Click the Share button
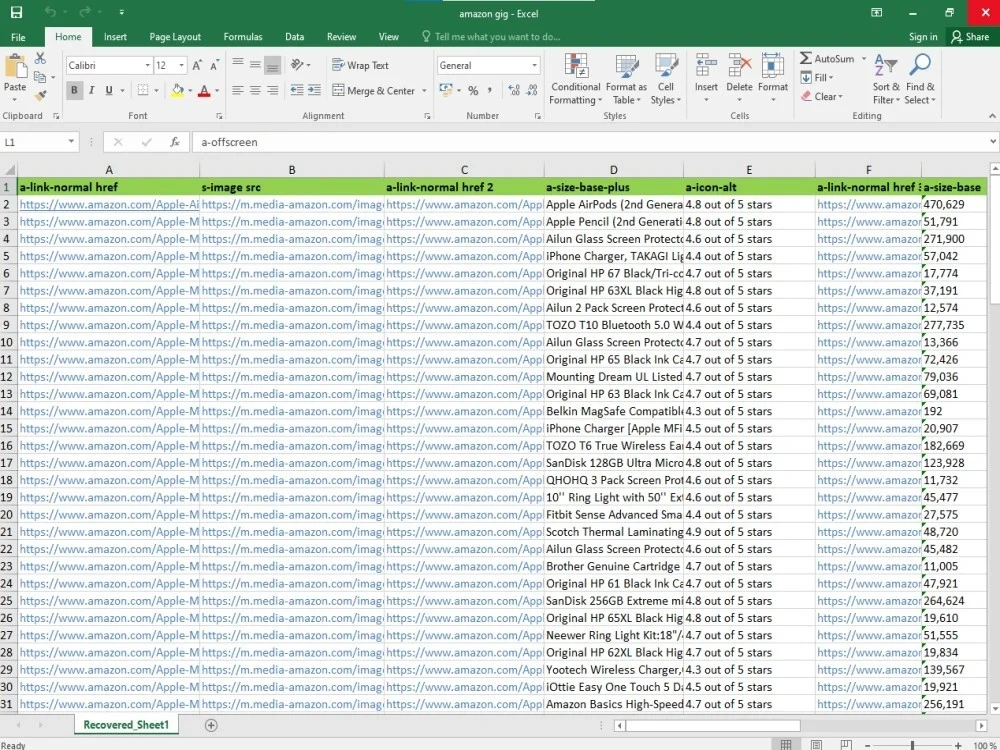Viewport: 1000px width, 750px height. pos(970,37)
